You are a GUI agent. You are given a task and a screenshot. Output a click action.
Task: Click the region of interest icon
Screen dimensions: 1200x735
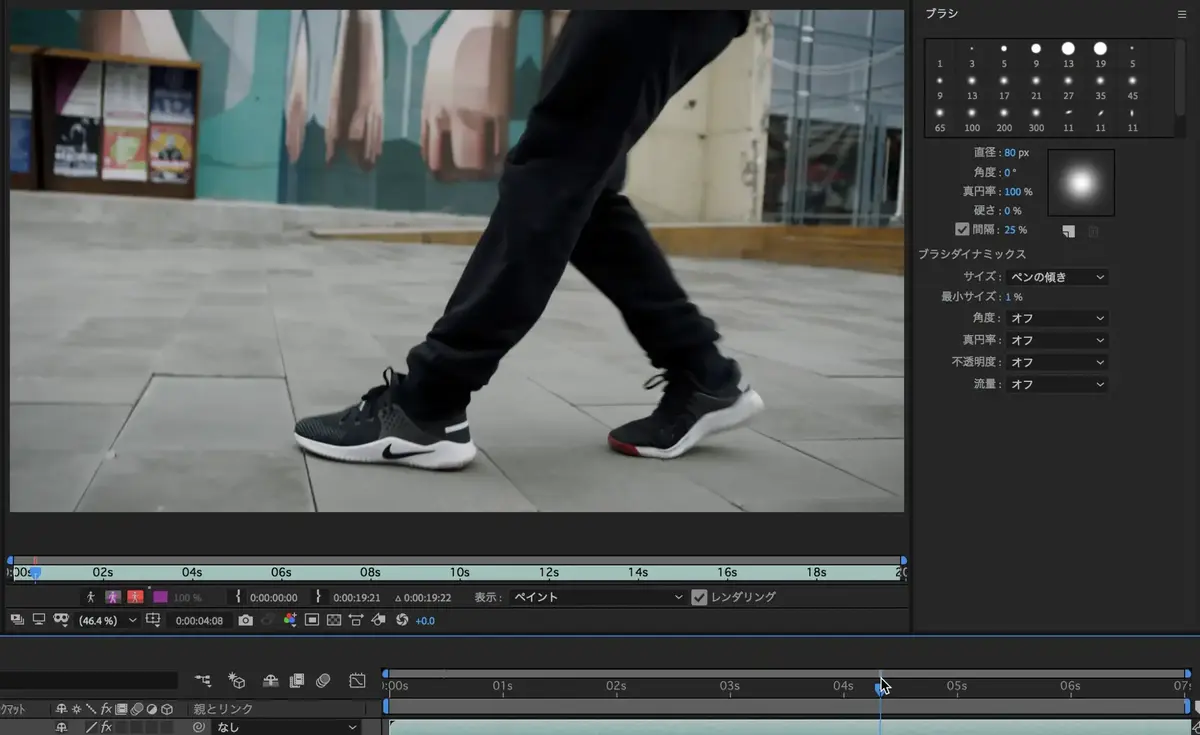point(312,621)
